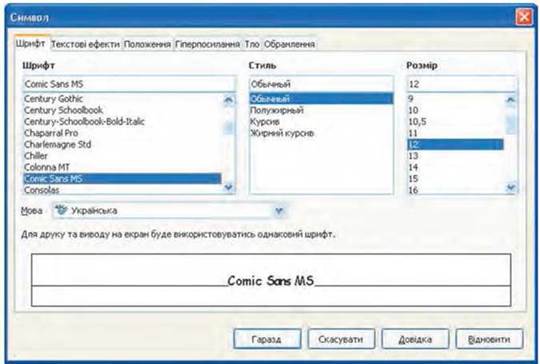Image resolution: width=540 pixels, height=364 pixels.
Task: Open the Текстові ефекти tab
Action: [85, 44]
